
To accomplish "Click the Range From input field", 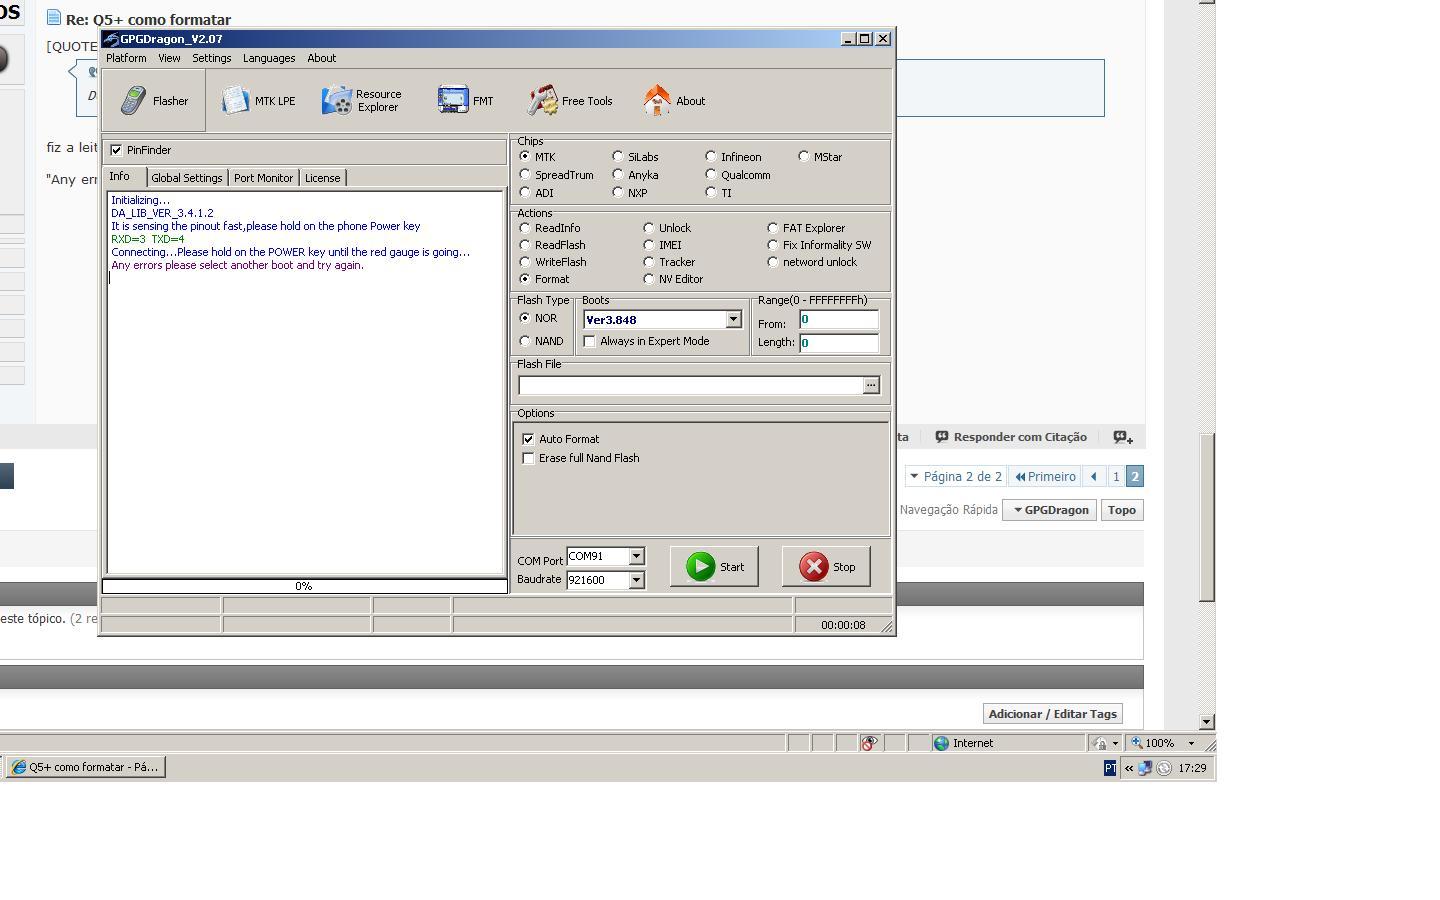I will point(839,320).
